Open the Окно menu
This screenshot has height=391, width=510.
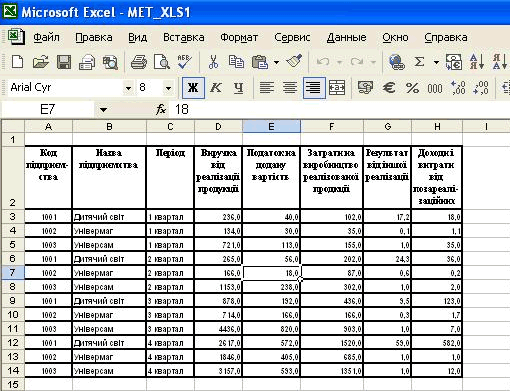(x=395, y=37)
